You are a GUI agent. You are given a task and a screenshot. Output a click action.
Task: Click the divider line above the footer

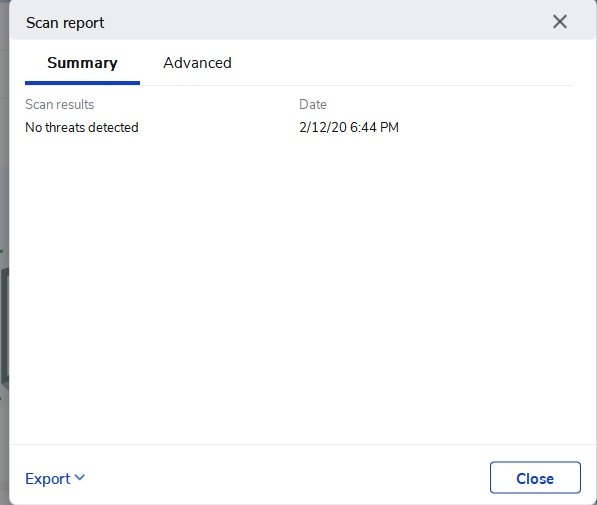[303, 444]
